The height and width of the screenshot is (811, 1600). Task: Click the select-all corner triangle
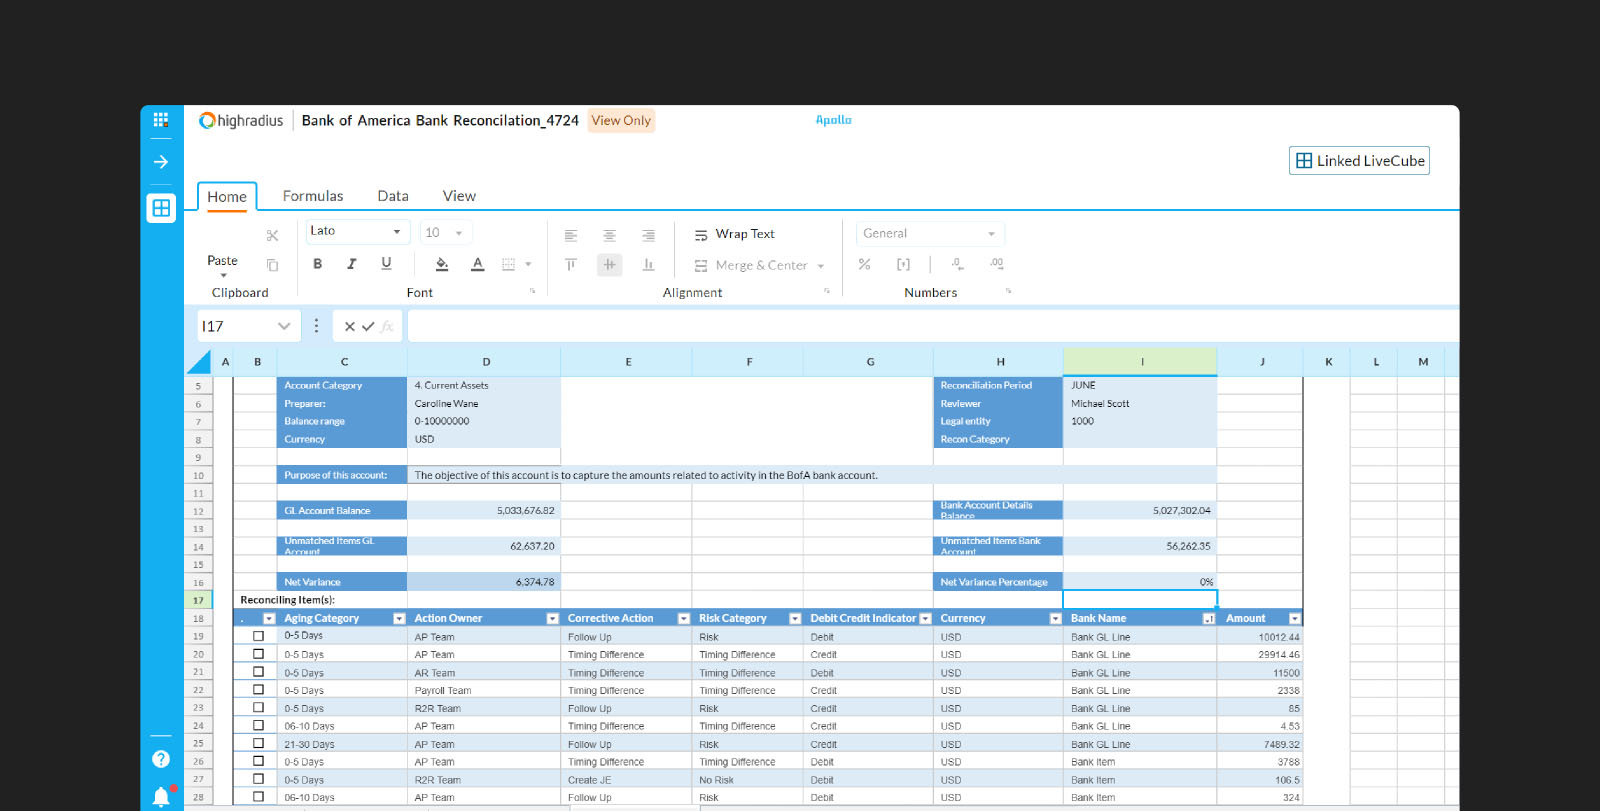tap(198, 362)
